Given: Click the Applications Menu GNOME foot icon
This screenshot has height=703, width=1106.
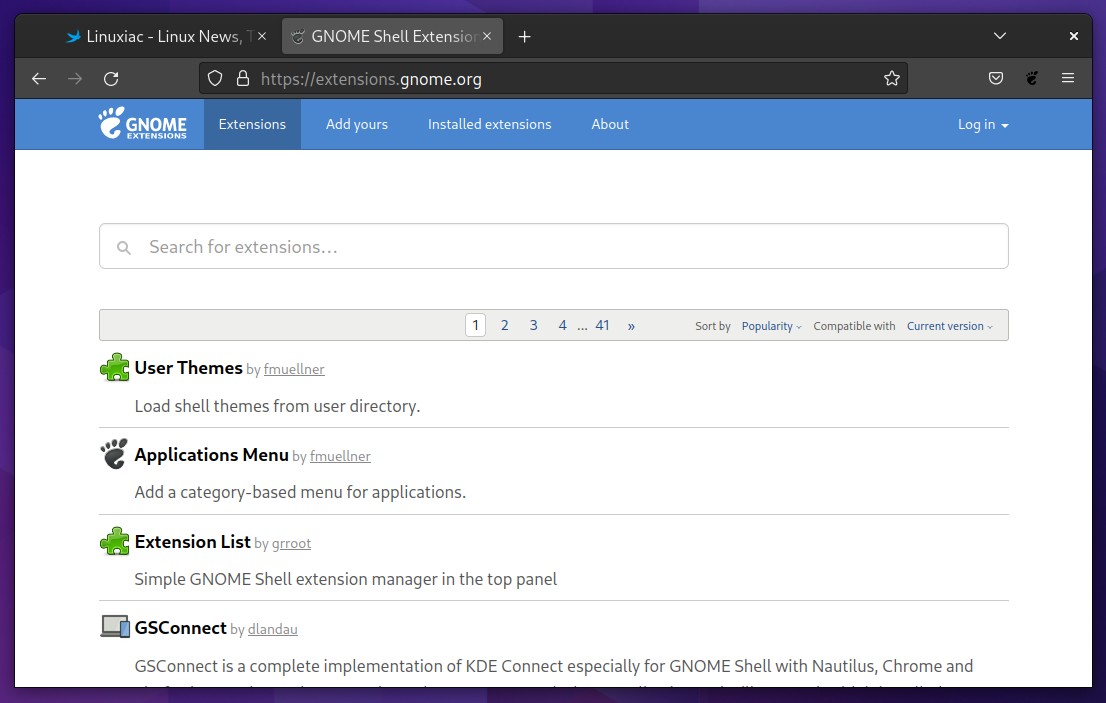Looking at the screenshot, I should 114,454.
